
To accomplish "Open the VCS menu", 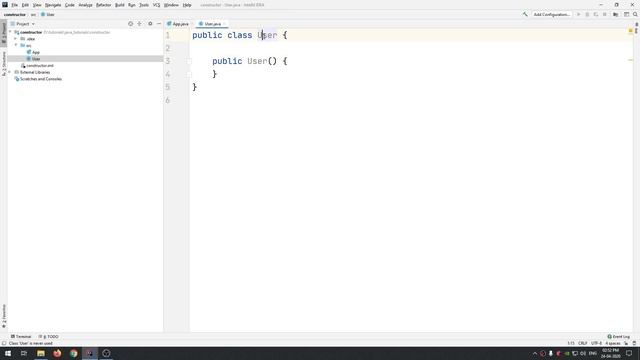I will coord(156,5).
